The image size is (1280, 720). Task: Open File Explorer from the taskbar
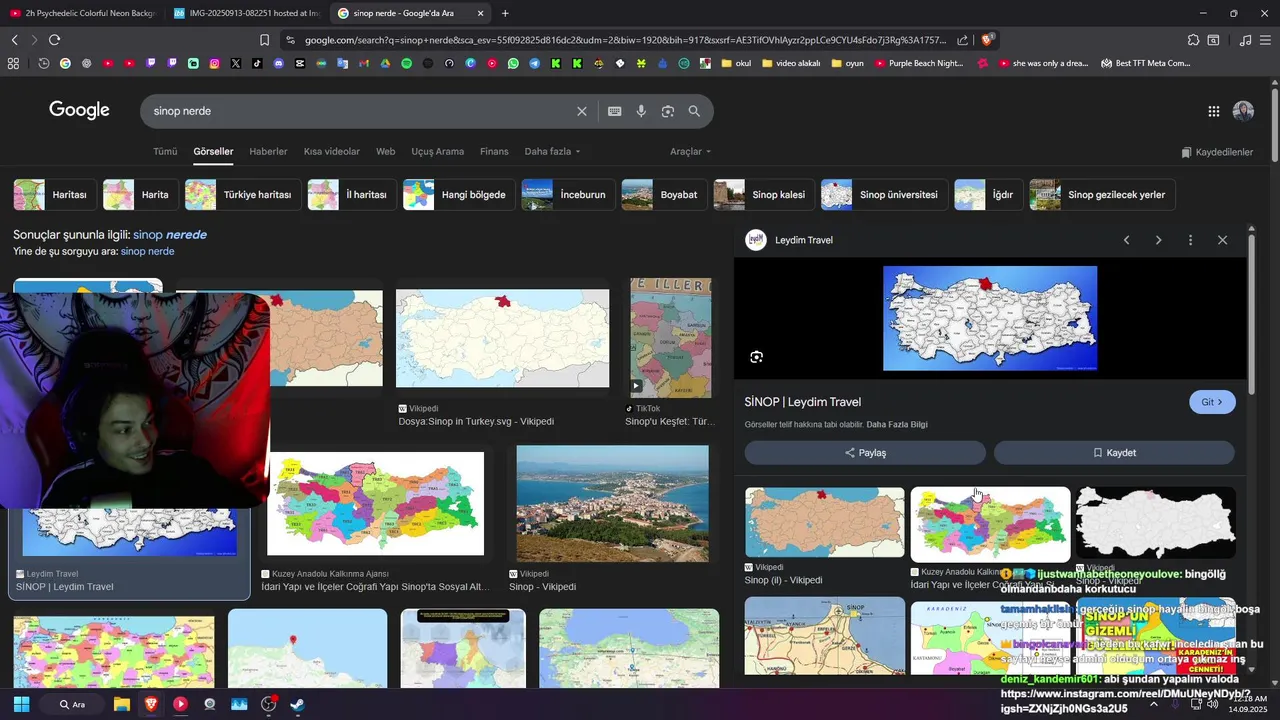121,704
